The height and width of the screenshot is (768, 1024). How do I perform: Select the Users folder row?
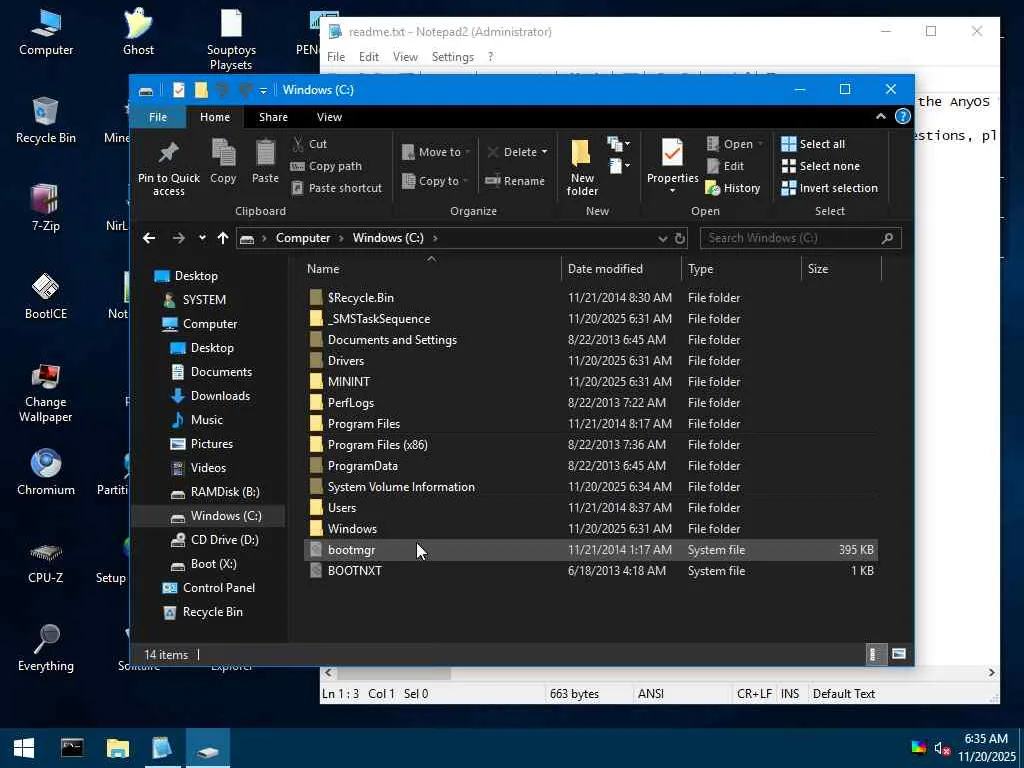click(x=591, y=508)
